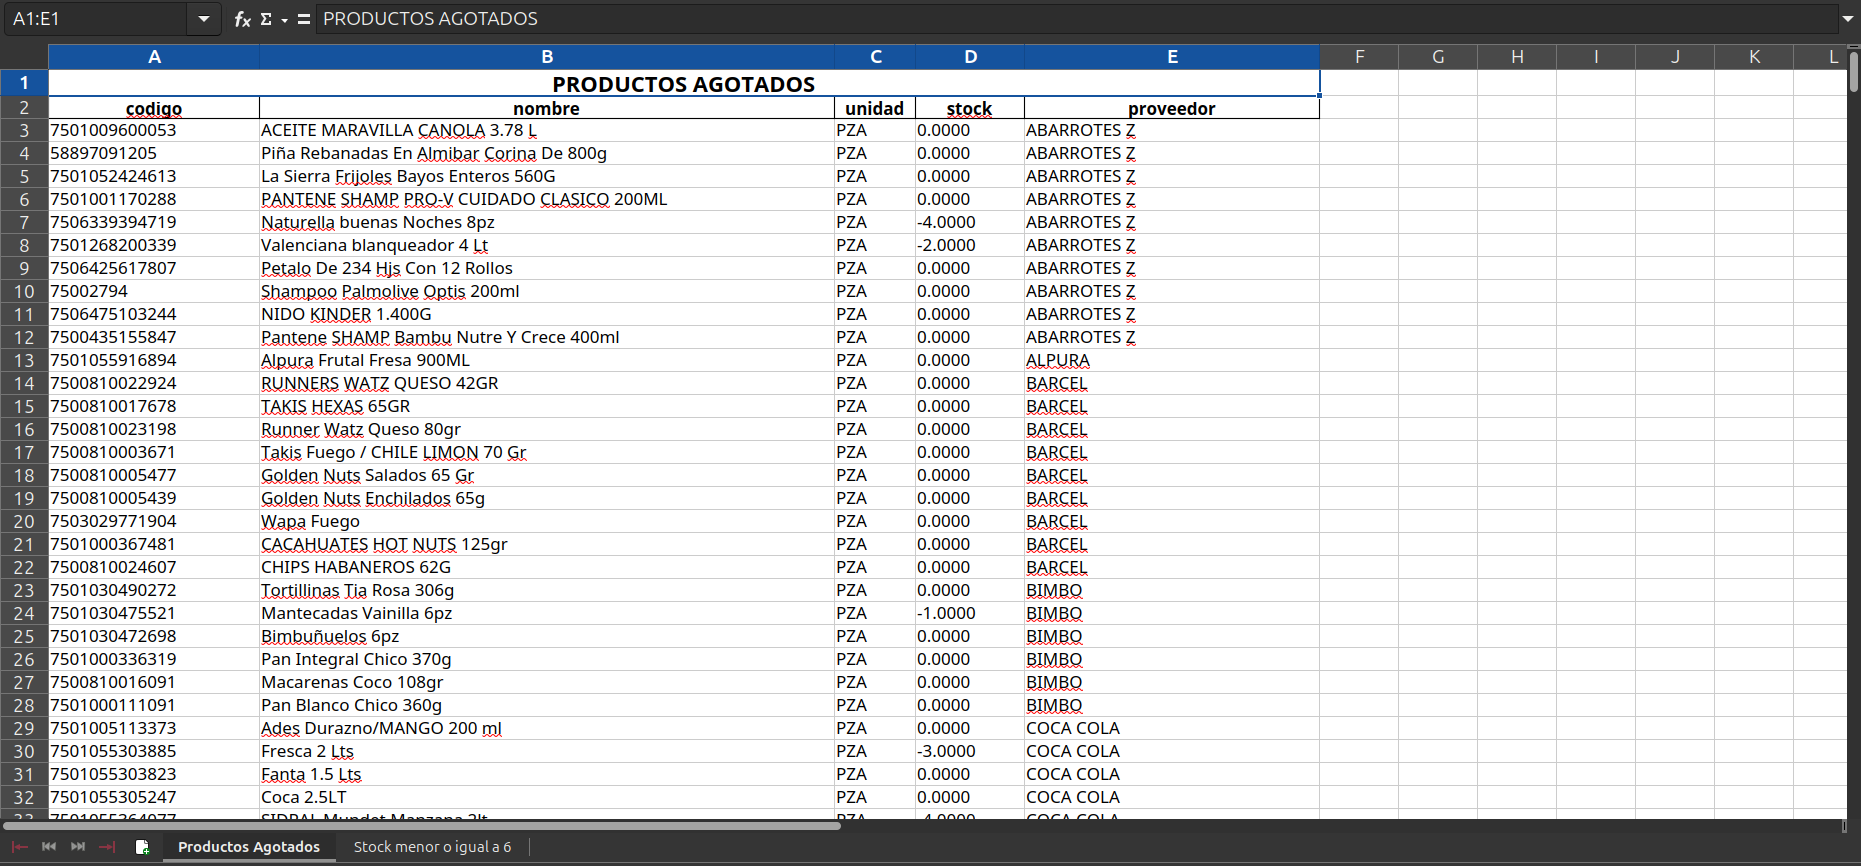Select column D header

click(970, 57)
